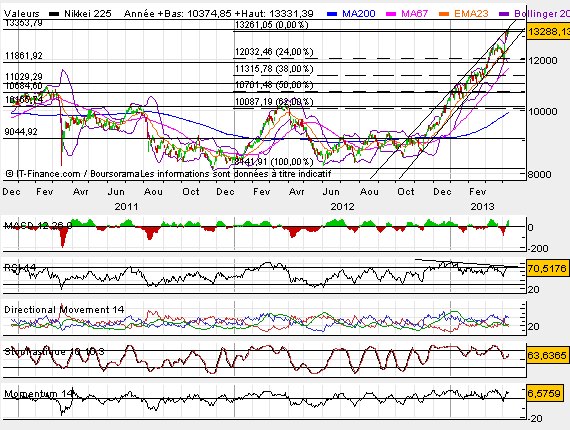Select the horizontal level label 13353,79
570x430 pixels.
(x=24, y=23)
